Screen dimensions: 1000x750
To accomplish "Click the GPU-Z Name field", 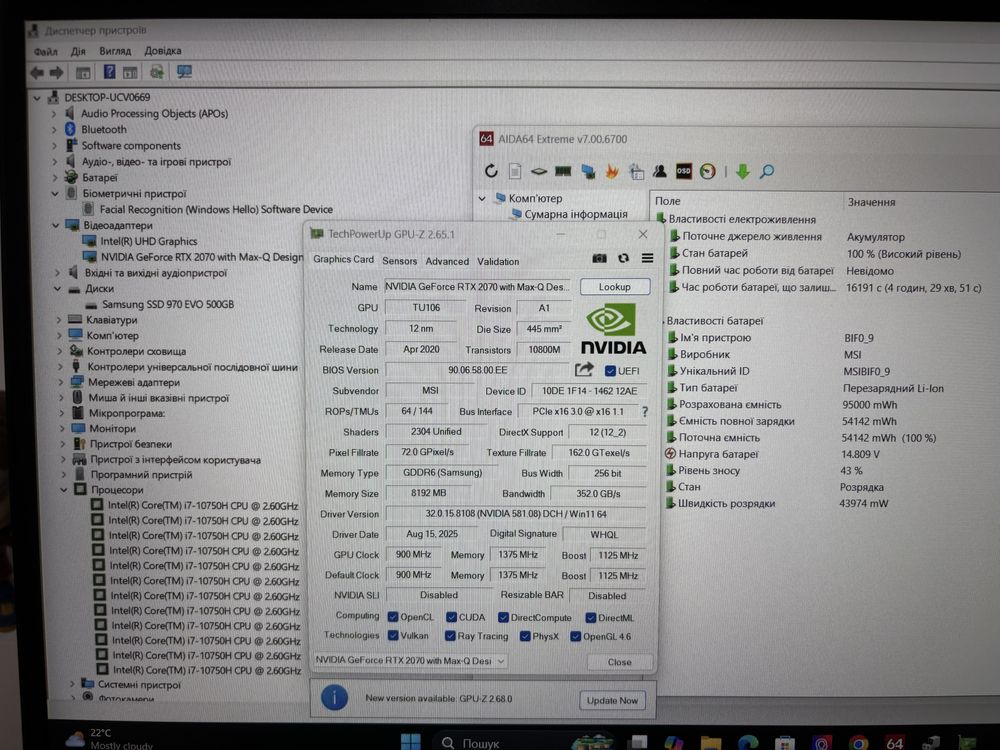I will (x=476, y=287).
